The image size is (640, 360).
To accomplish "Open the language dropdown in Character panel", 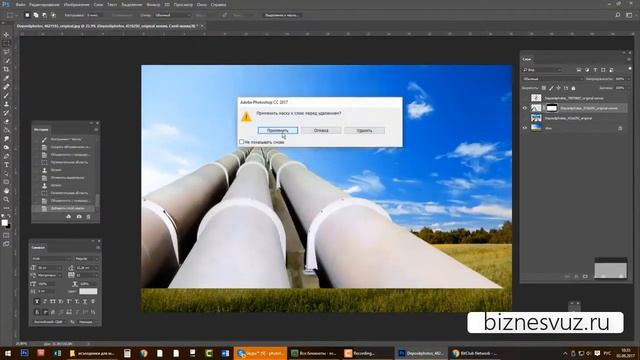I will (50, 322).
